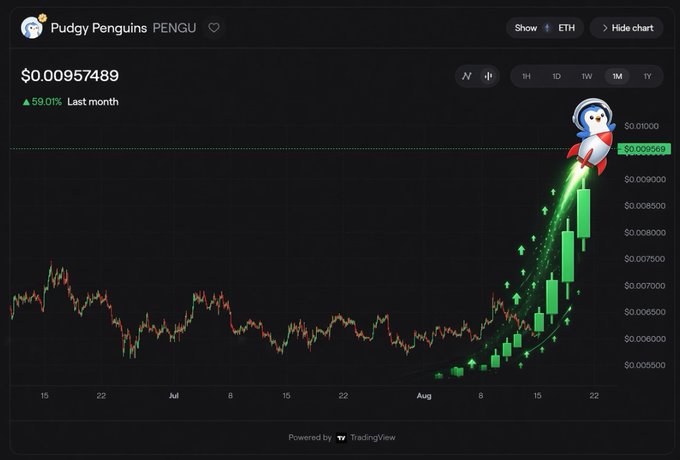Favorite PENGU with the heart icon

click(214, 28)
